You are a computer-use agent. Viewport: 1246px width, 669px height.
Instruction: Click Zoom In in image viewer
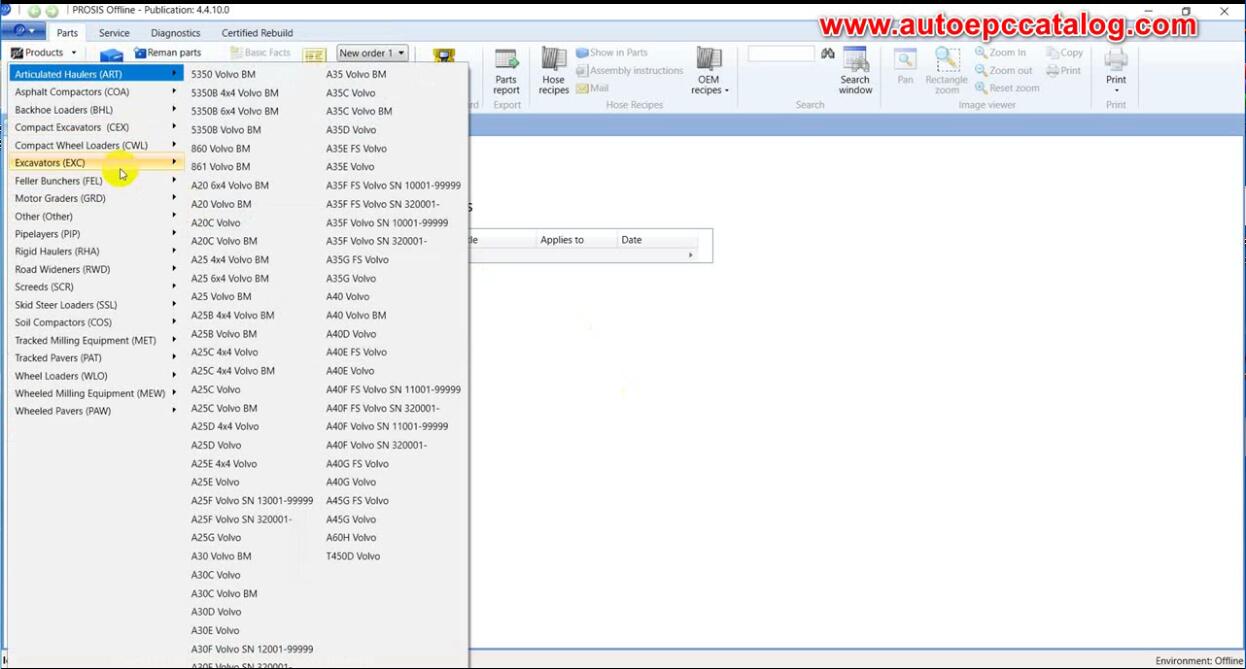(x=1000, y=53)
